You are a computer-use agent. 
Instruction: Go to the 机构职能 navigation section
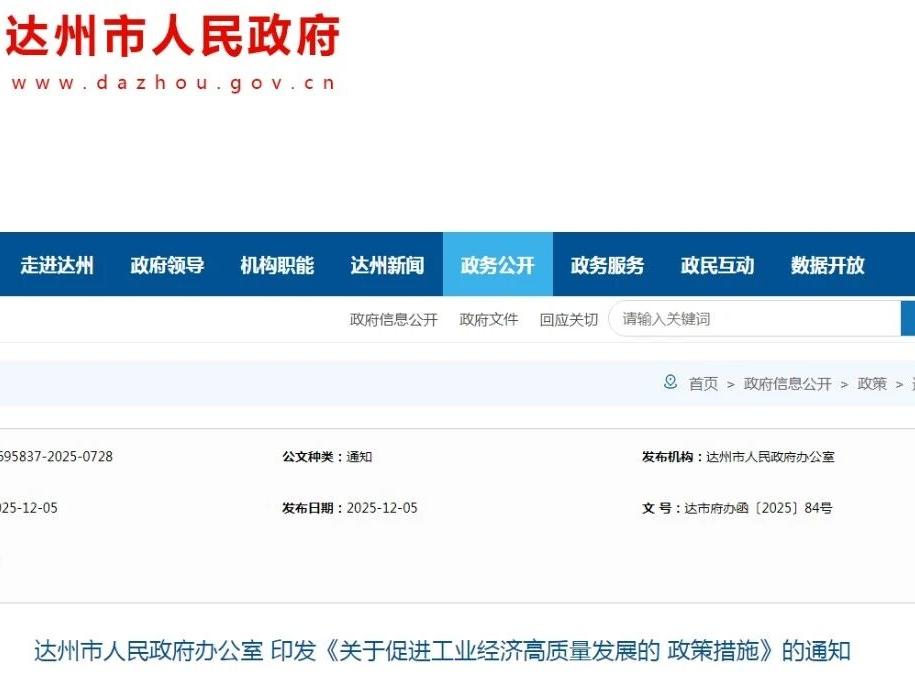[277, 265]
